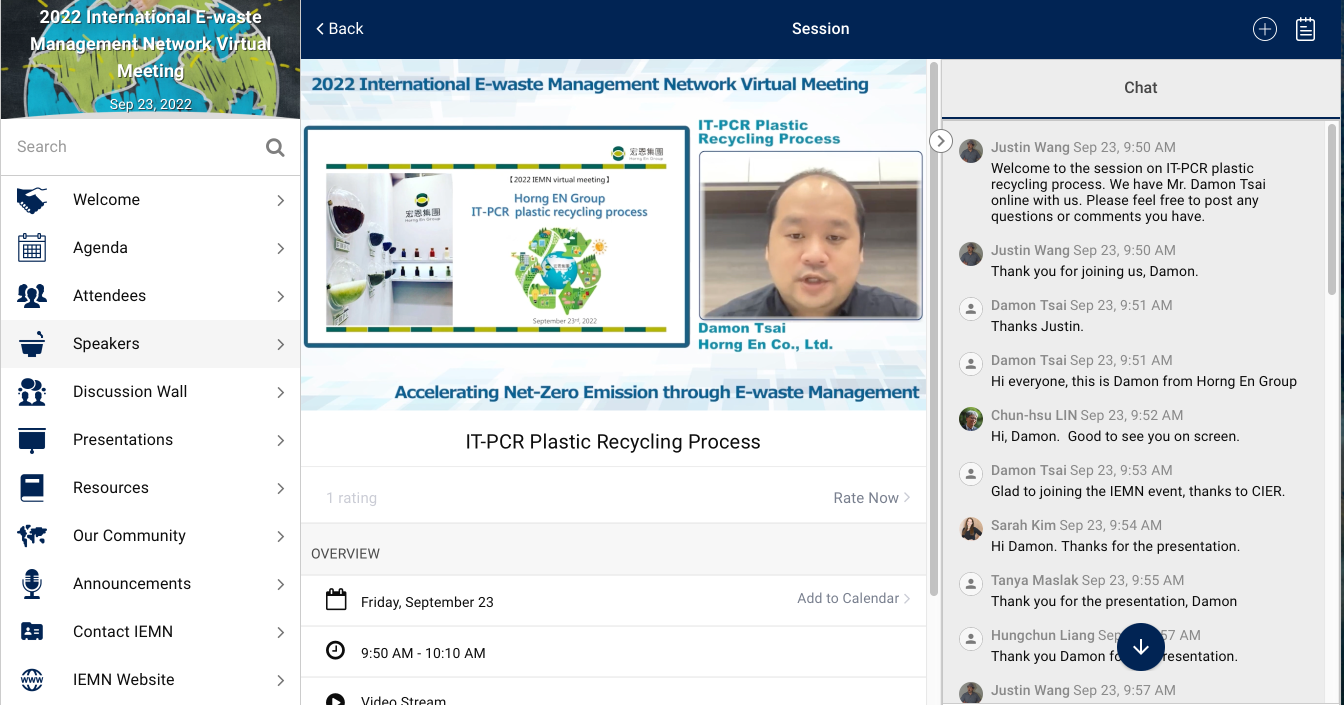Click the speaker video thumbnail of Damon Tsai
Screen dimensions: 1344x705
pos(809,236)
